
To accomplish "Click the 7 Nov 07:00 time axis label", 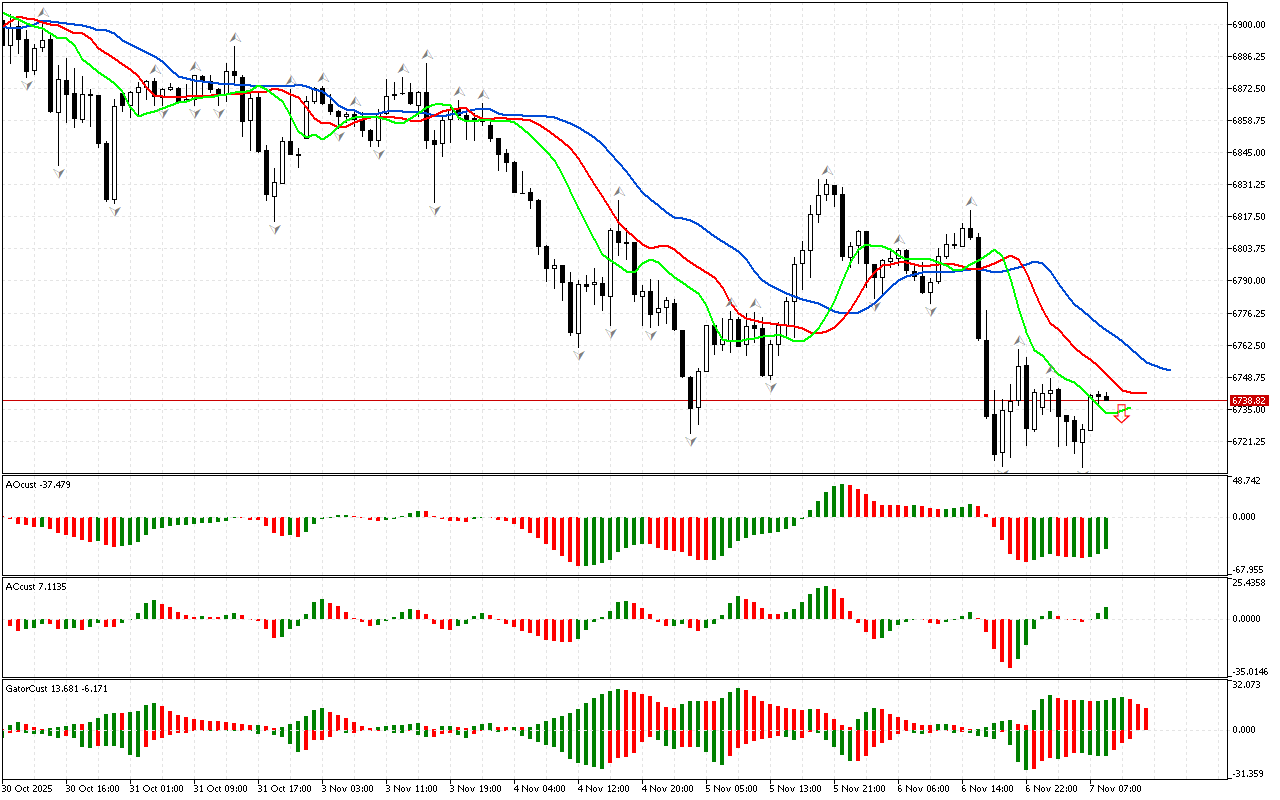I will (x=1118, y=789).
